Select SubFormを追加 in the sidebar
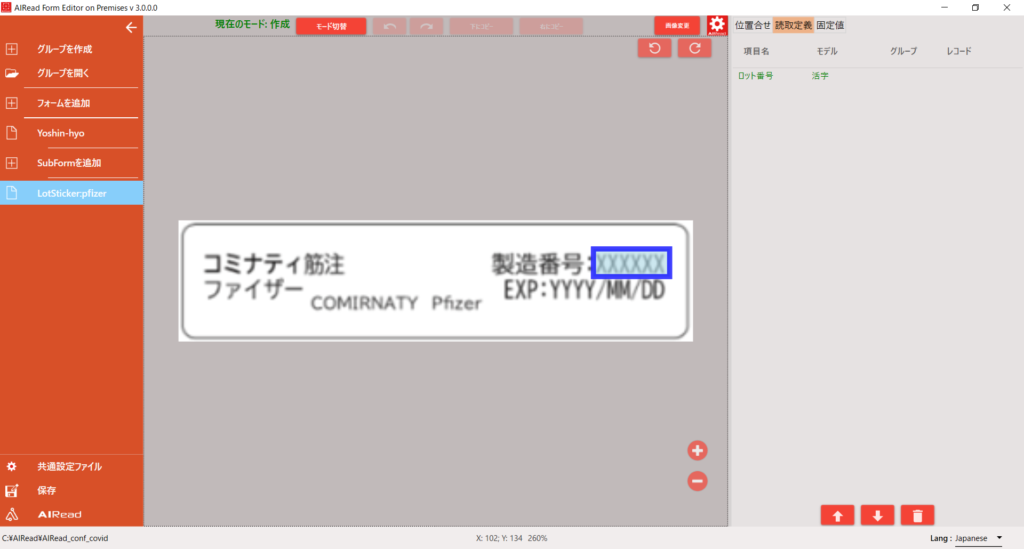The width and height of the screenshot is (1024, 549). (69, 163)
